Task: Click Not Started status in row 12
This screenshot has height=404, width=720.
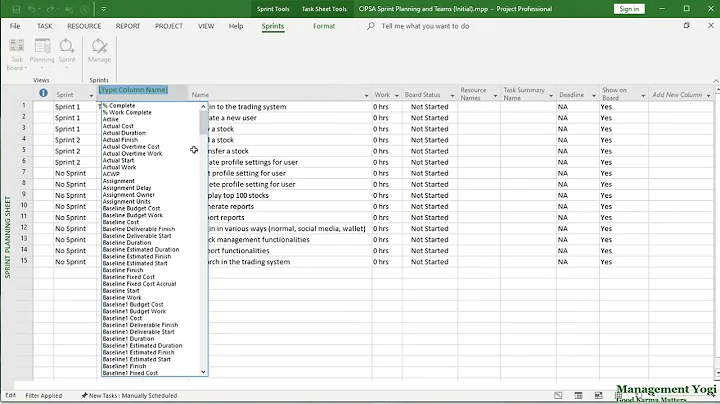Action: 429,229
